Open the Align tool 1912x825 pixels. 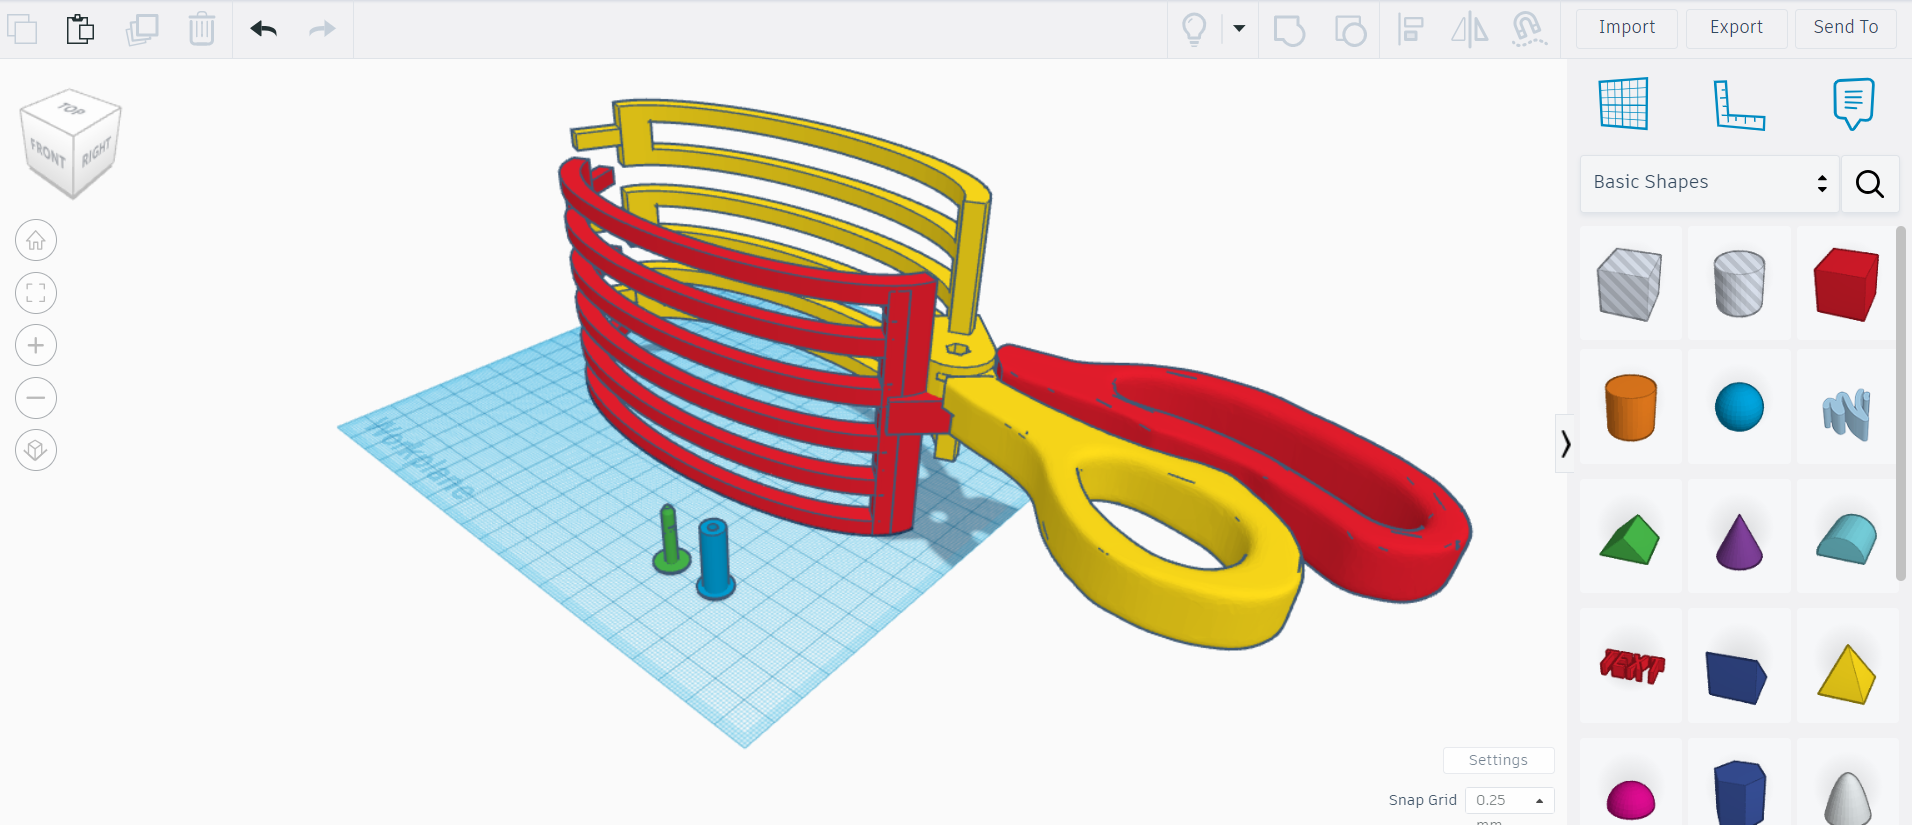click(1410, 29)
